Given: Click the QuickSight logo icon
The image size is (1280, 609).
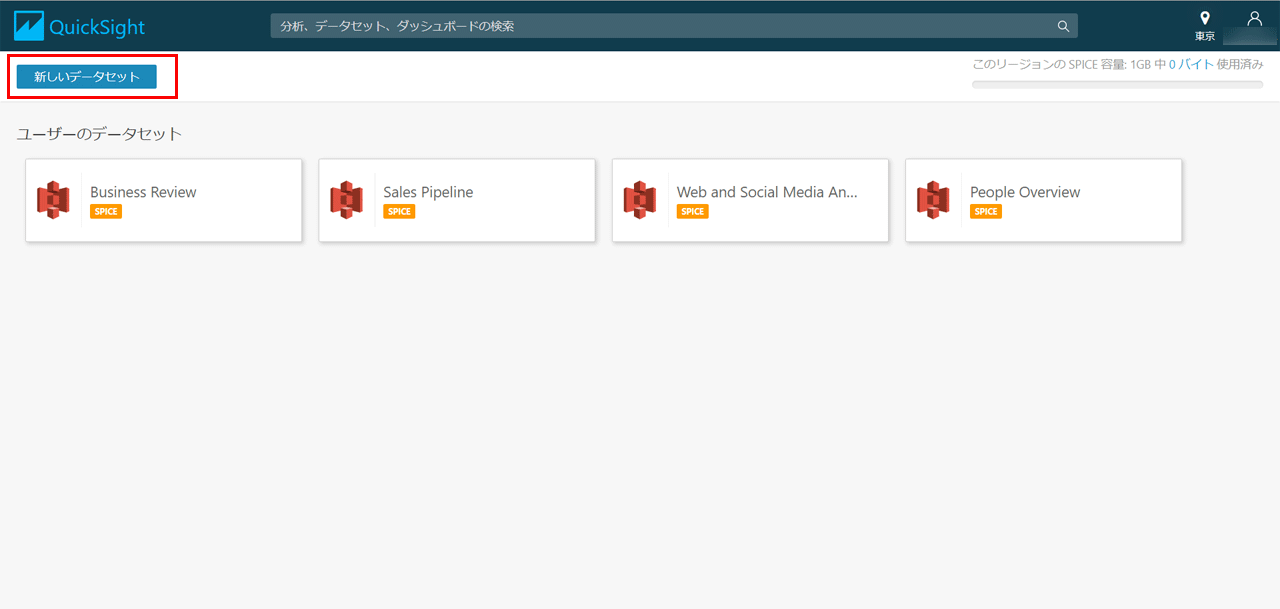Looking at the screenshot, I should click(x=29, y=25).
